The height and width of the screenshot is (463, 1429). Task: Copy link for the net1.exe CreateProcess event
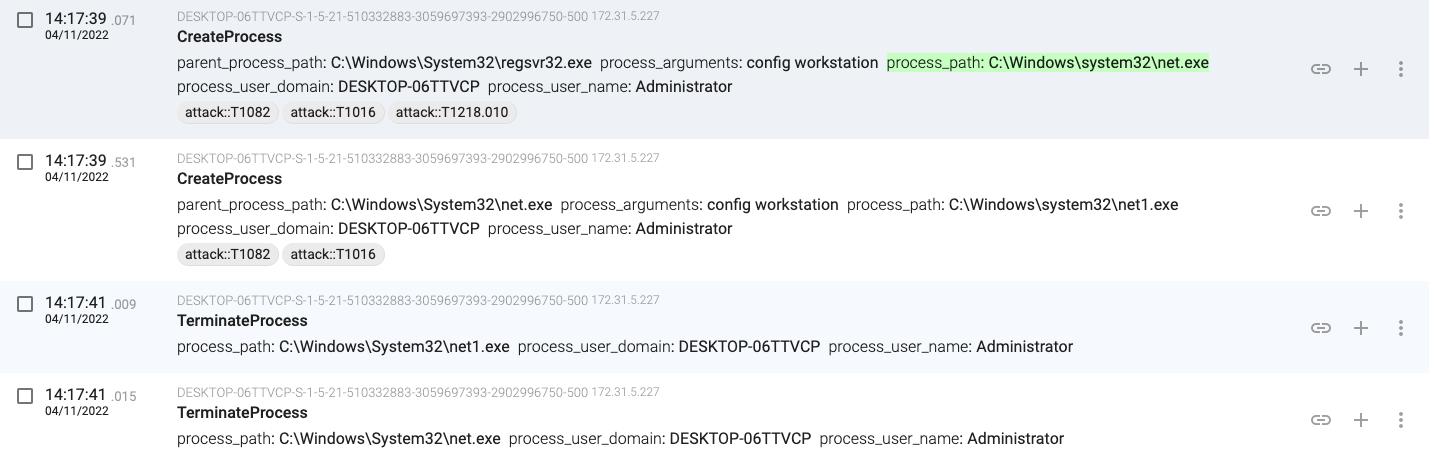1321,211
